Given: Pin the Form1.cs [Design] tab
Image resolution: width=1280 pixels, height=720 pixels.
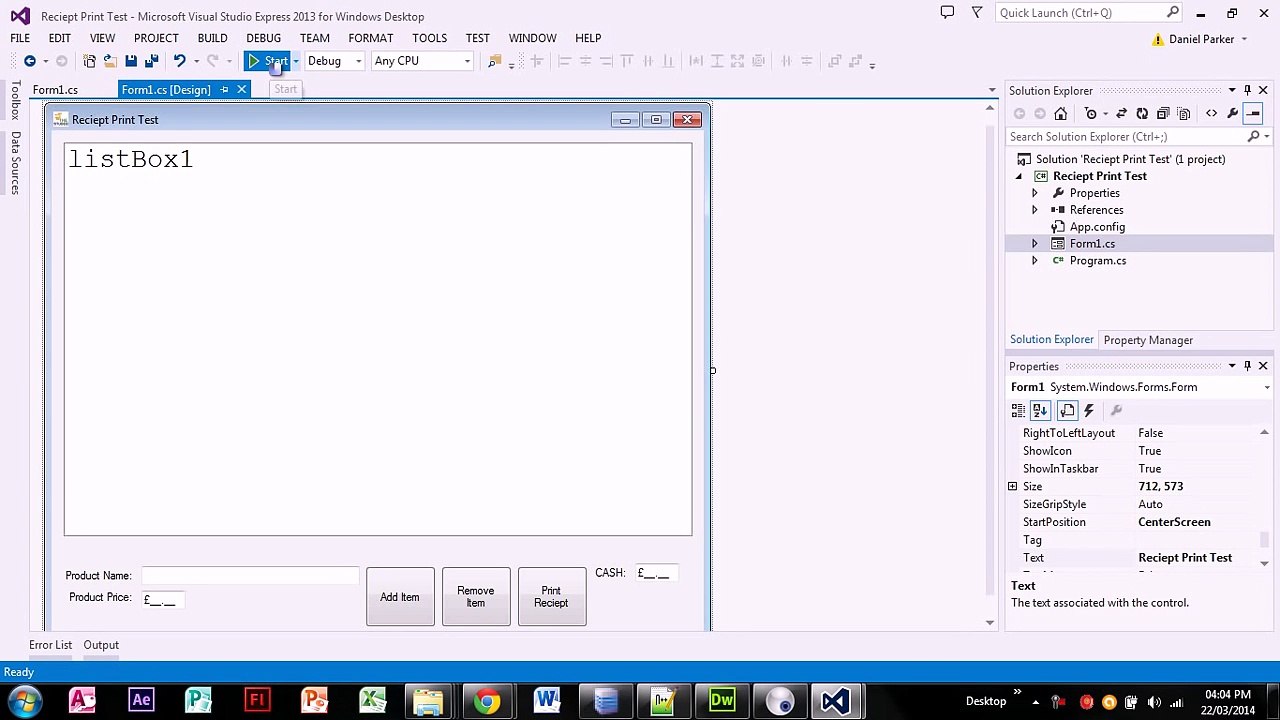Looking at the screenshot, I should point(224,90).
